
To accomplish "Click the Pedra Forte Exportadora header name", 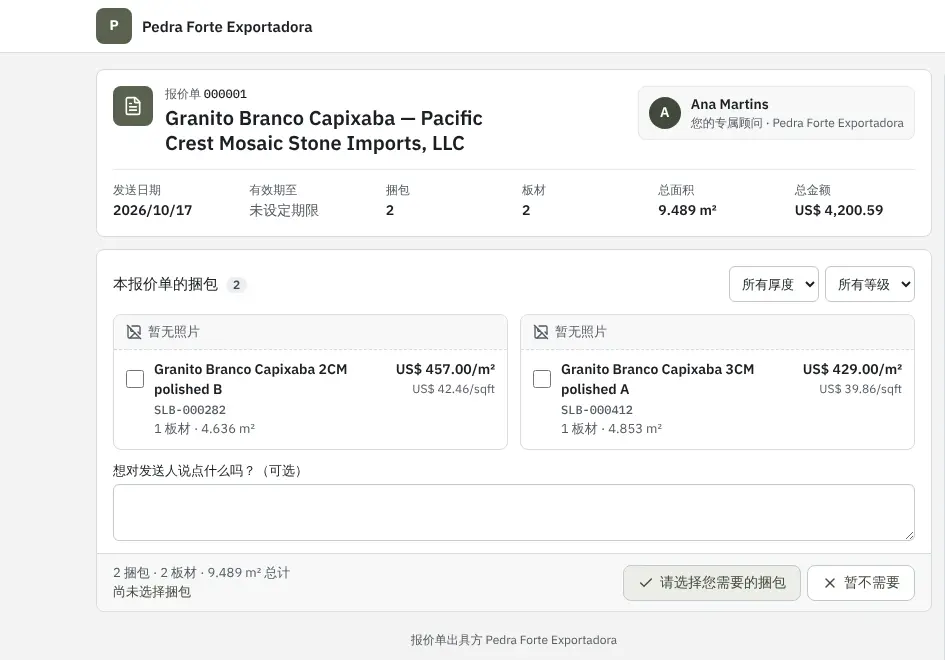I will point(227,27).
